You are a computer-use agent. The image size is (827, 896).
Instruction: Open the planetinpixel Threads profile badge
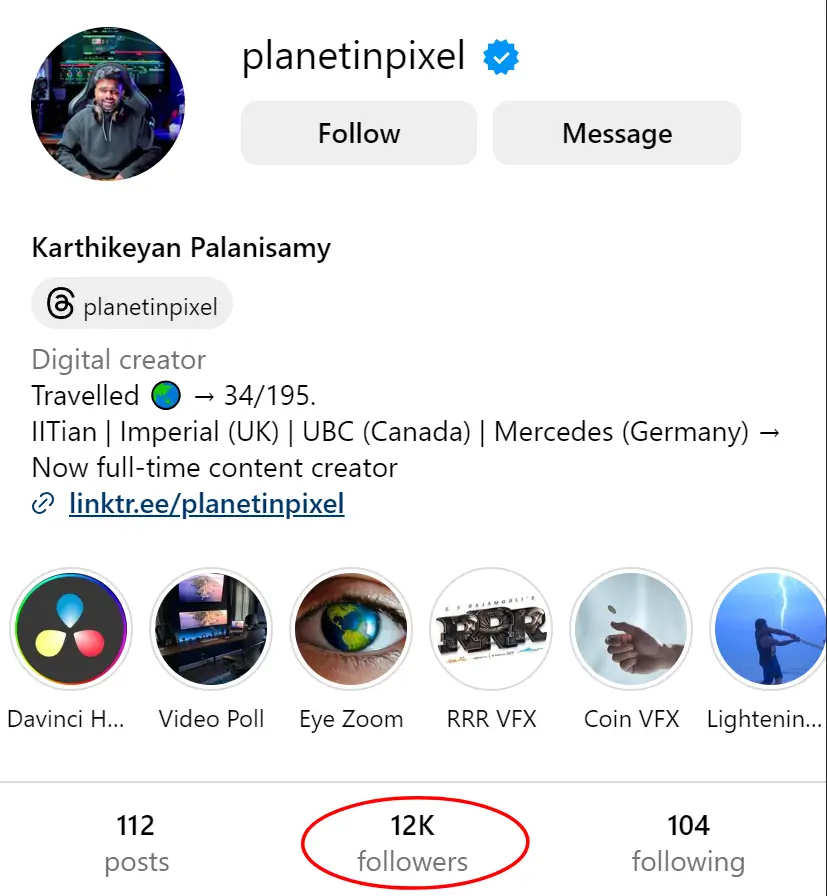pyautogui.click(x=132, y=304)
